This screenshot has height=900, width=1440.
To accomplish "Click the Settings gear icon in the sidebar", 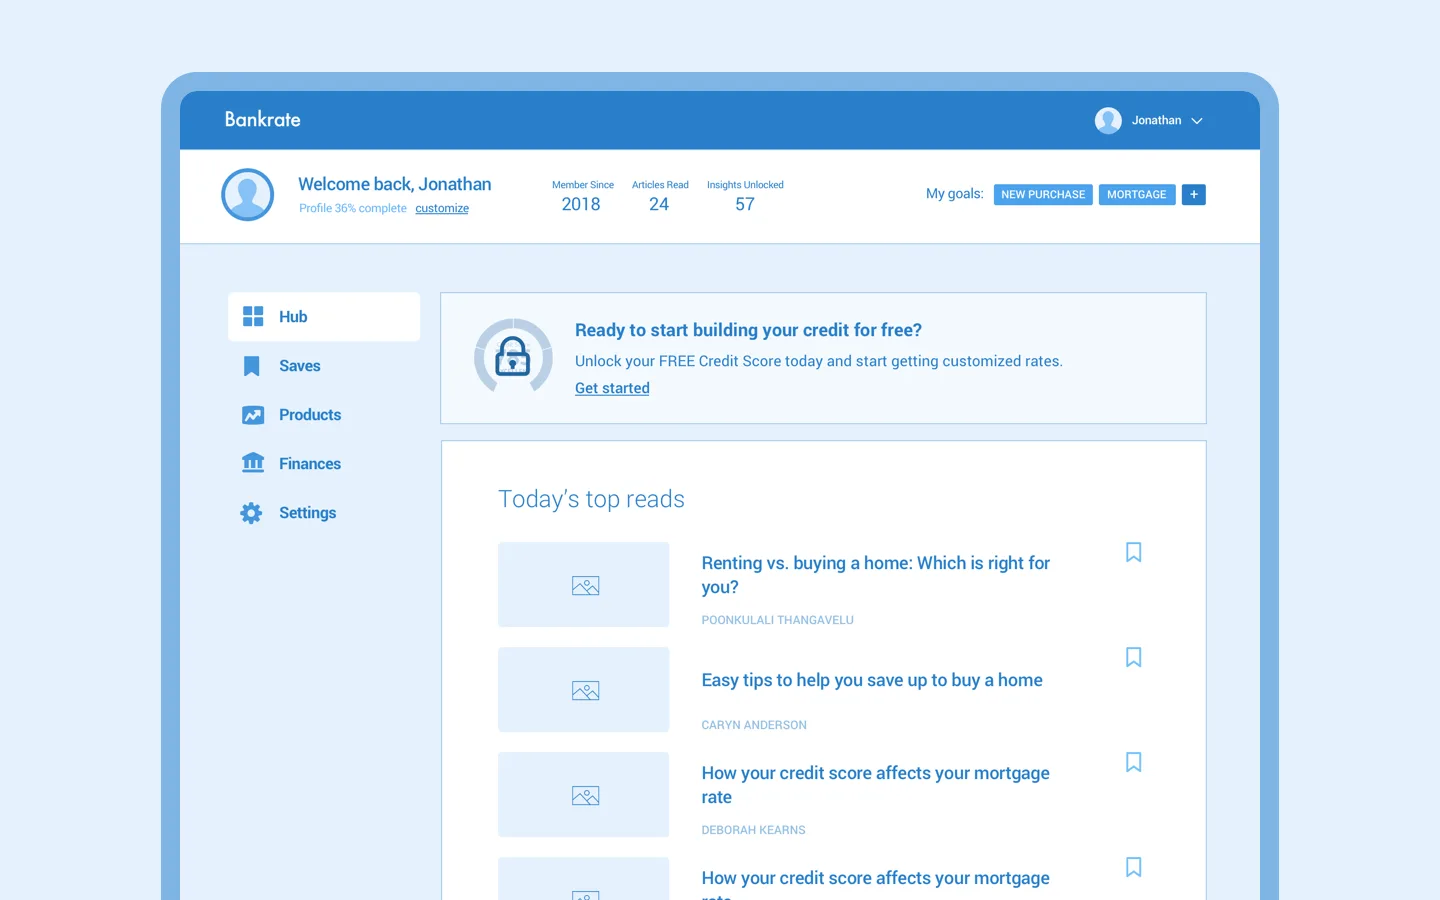I will [x=251, y=513].
